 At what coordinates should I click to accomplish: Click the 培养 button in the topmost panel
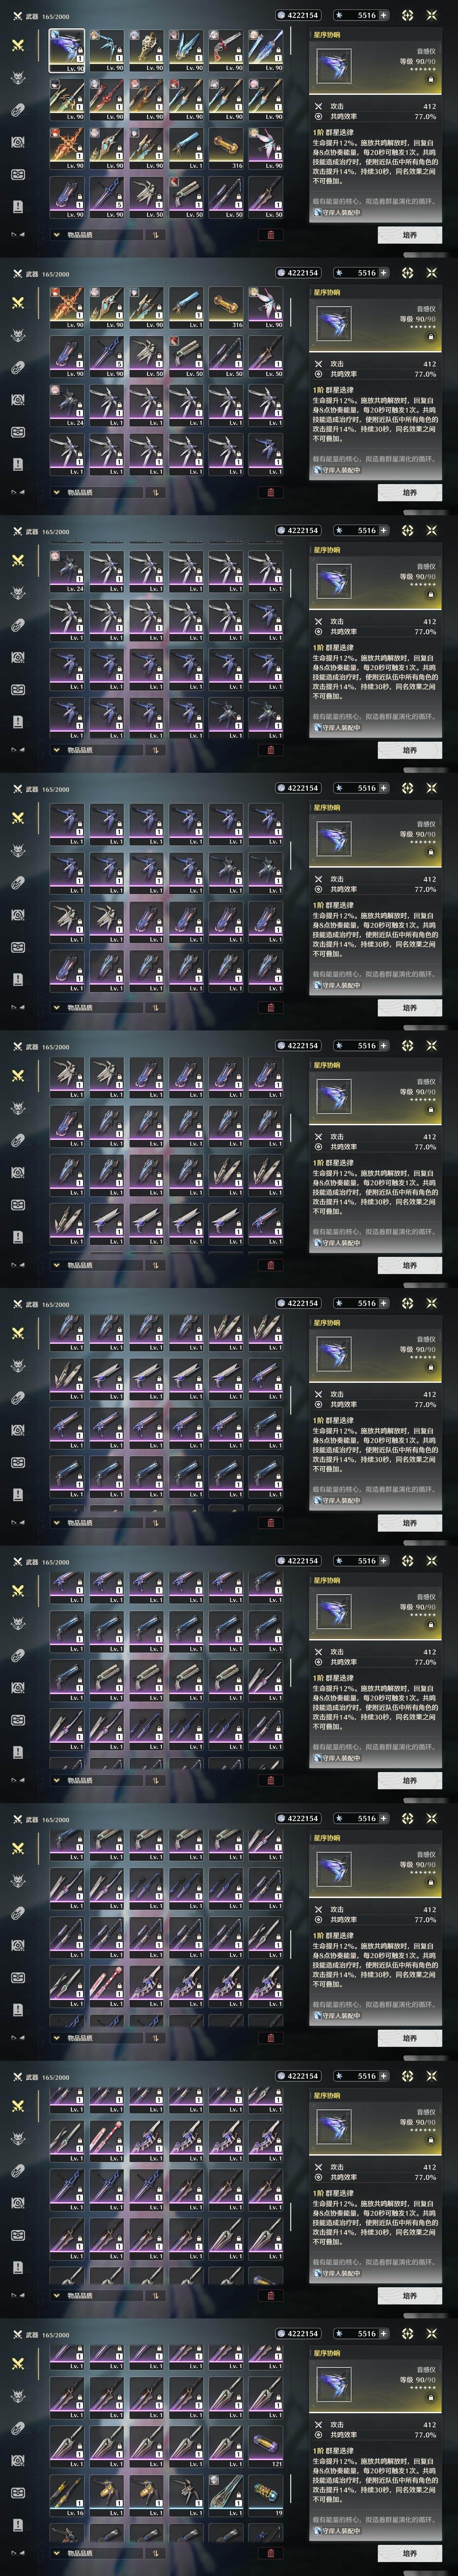409,235
